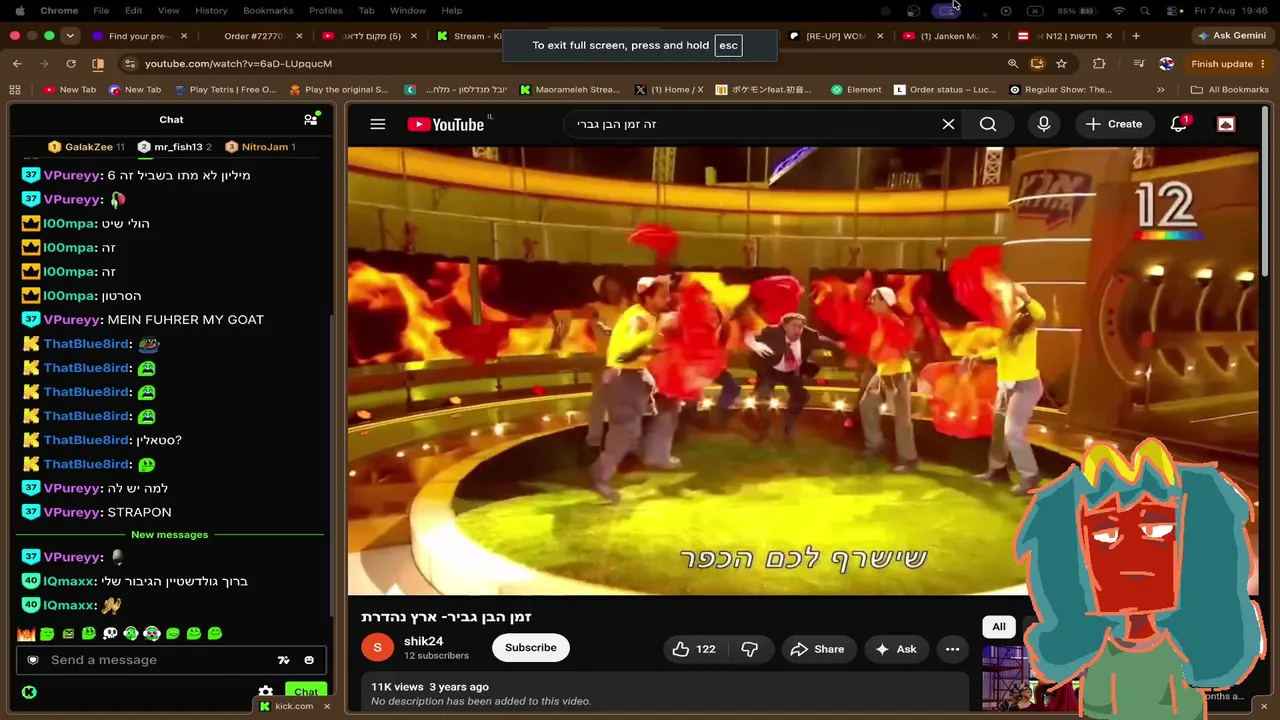Clear the YouTube search text
The image size is (1280, 720).
pos(948,124)
